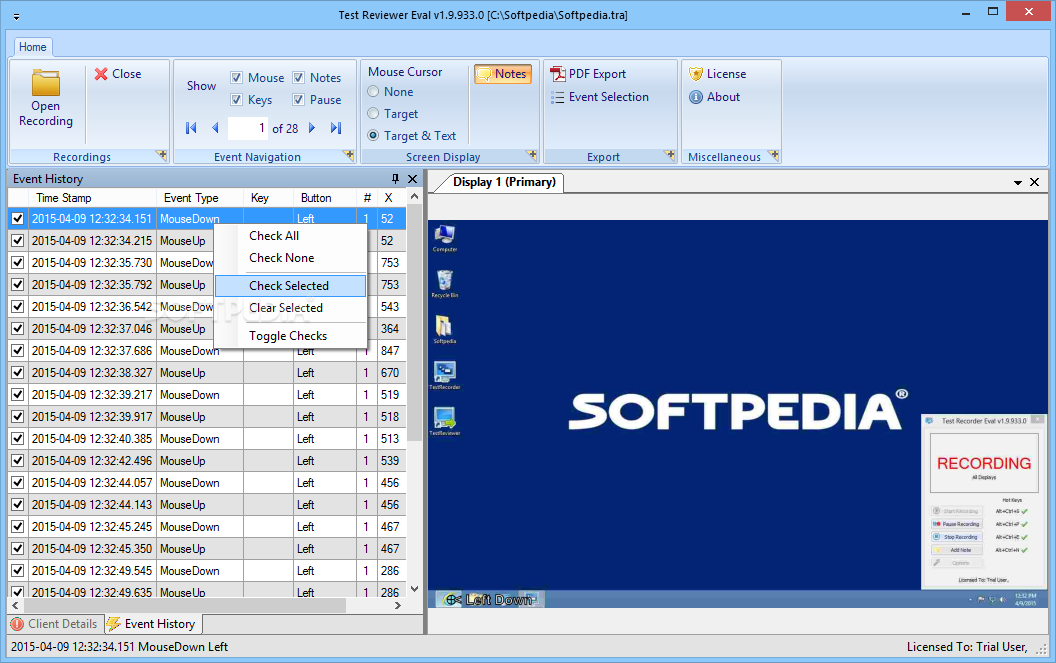Expand the Event Navigation group launcher
1056x663 pixels.
point(349,156)
